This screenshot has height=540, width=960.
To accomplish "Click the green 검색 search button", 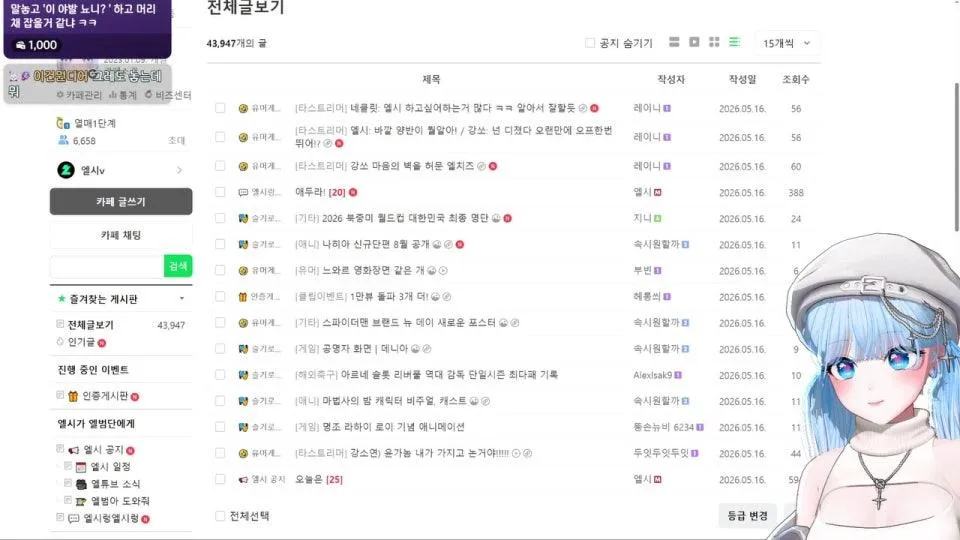I will [x=178, y=266].
